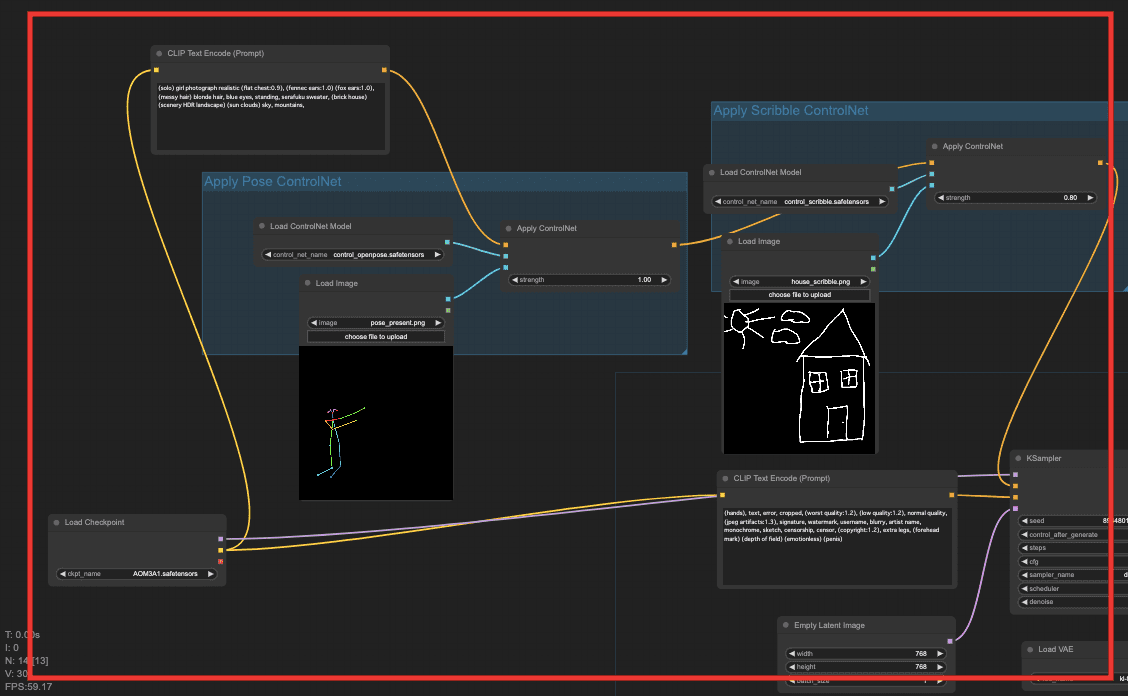Increase the 1.00 strength with right arrow
1128x696 pixels.
tap(664, 280)
